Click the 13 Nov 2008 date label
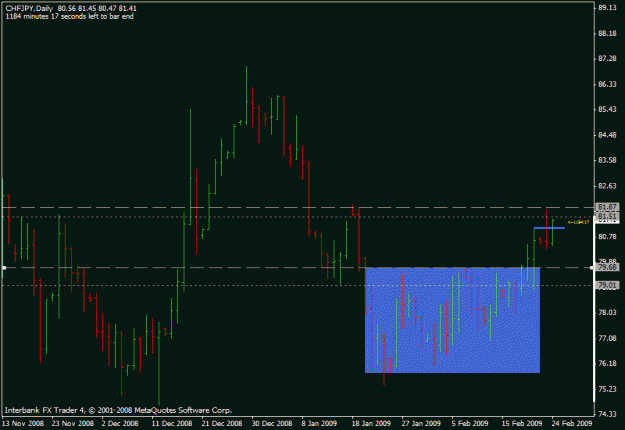 pos(23,423)
